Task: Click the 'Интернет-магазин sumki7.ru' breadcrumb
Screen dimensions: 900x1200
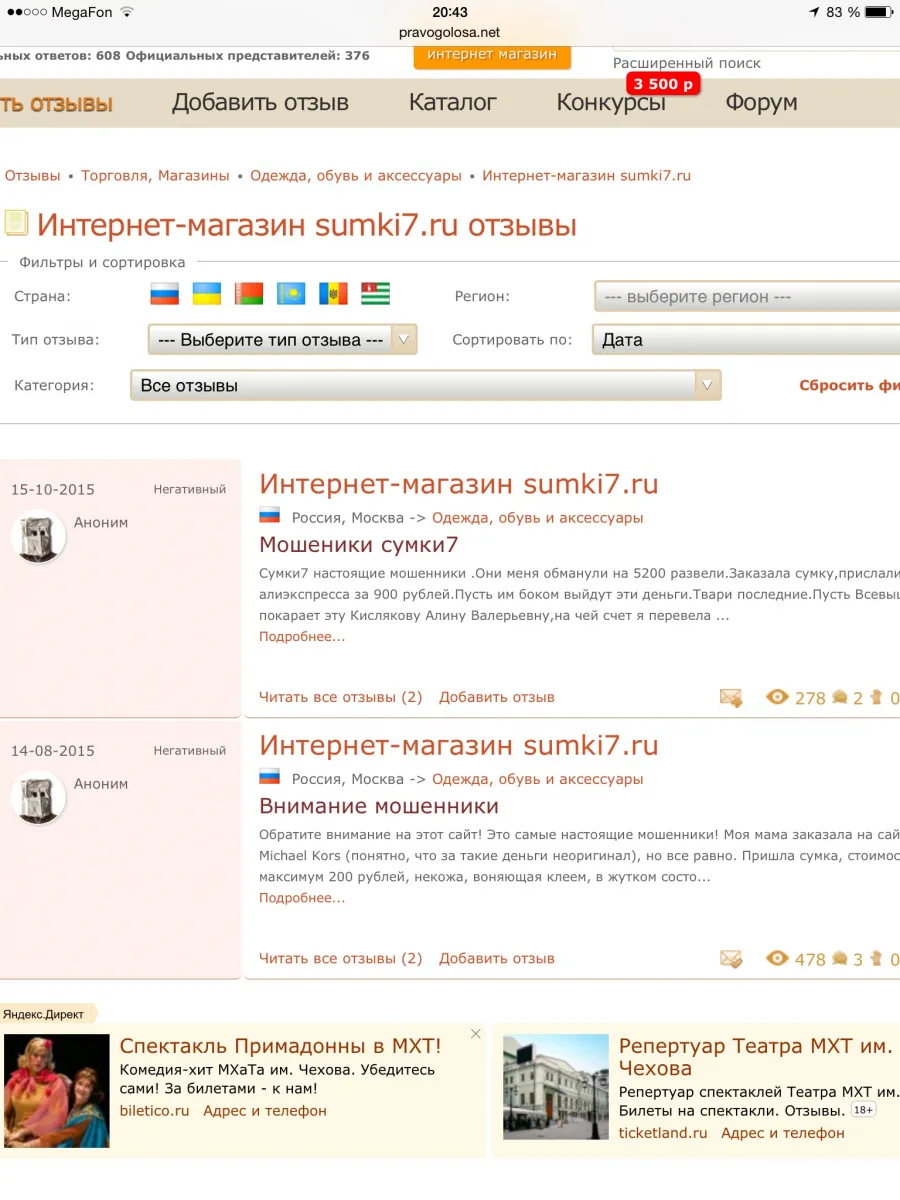Action: coord(587,176)
